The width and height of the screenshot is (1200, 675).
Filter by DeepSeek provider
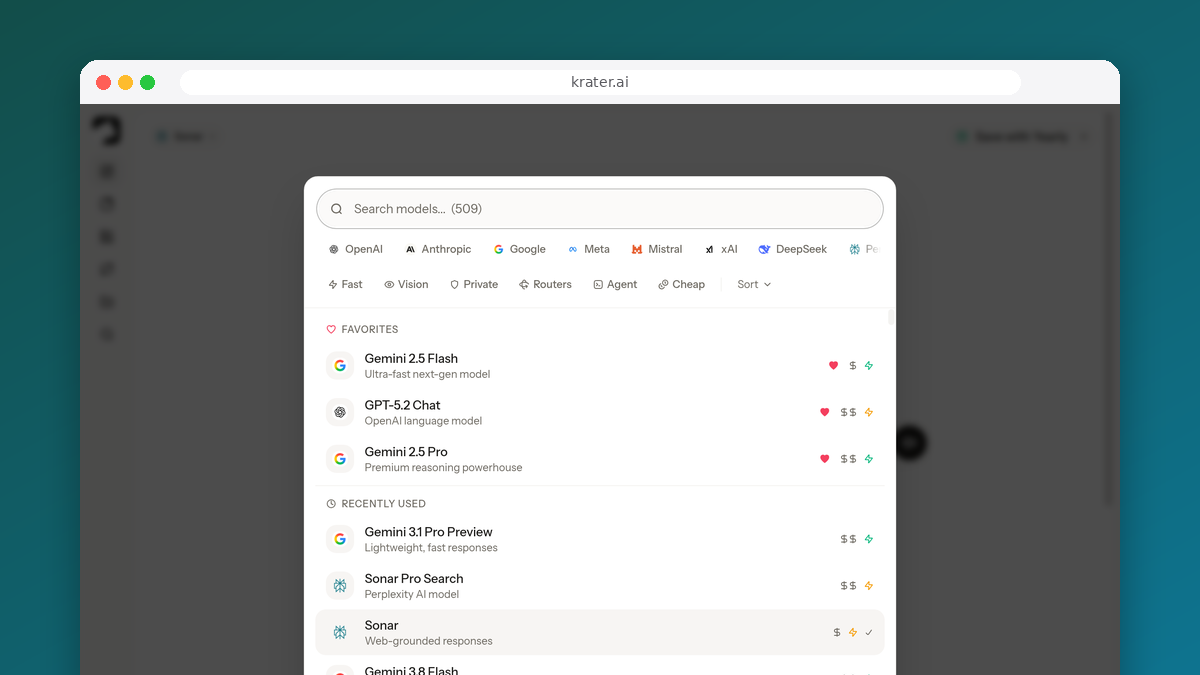(792, 249)
